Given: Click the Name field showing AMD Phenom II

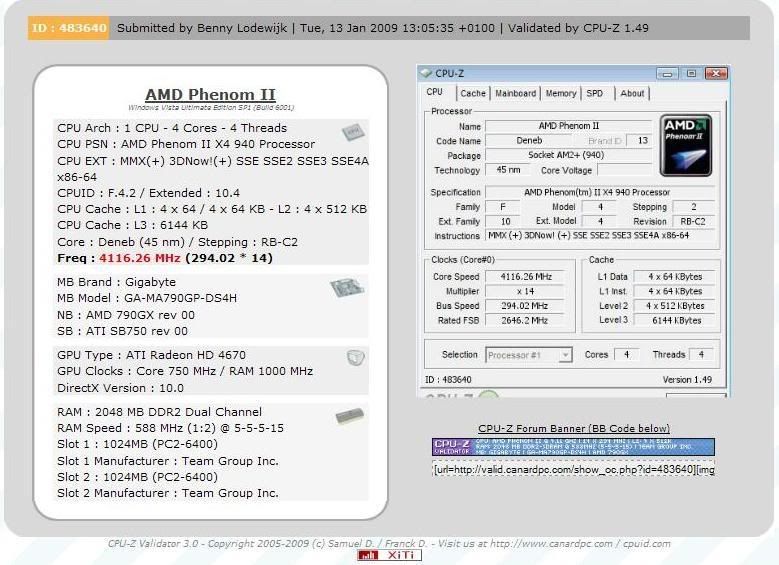Looking at the screenshot, I should [x=568, y=126].
